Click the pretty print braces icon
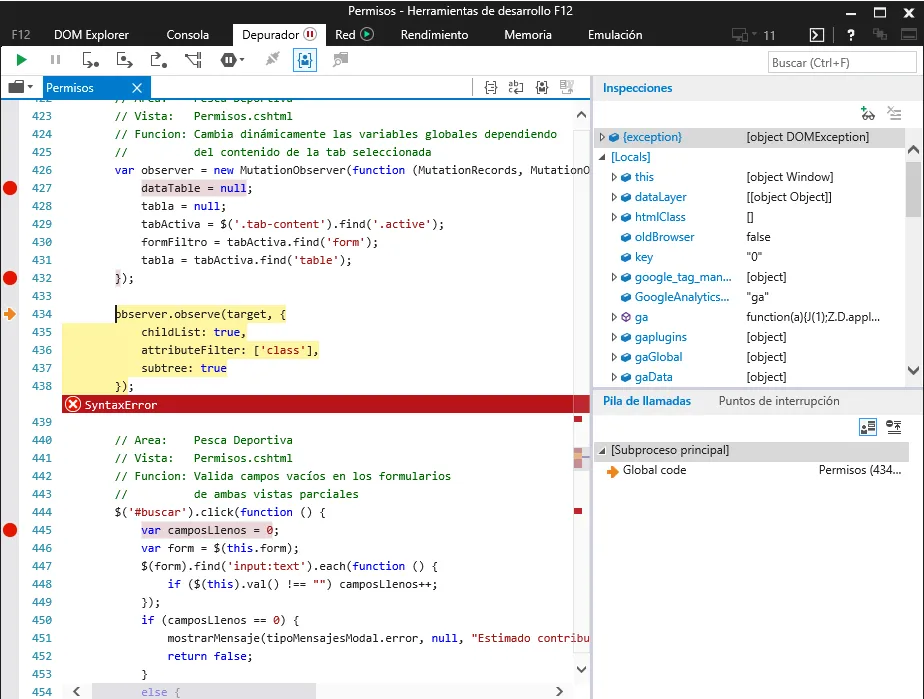The height and width of the screenshot is (699, 924). coord(491,88)
